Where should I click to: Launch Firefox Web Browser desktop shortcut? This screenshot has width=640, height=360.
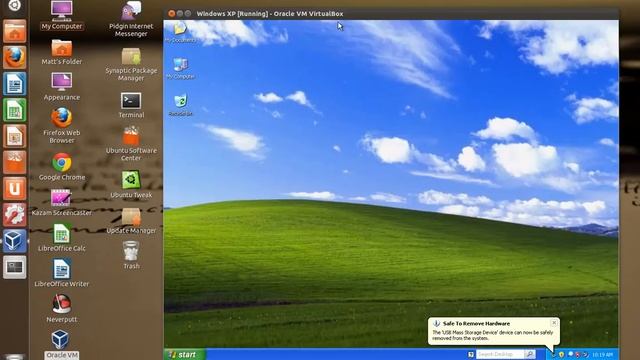pyautogui.click(x=62, y=126)
